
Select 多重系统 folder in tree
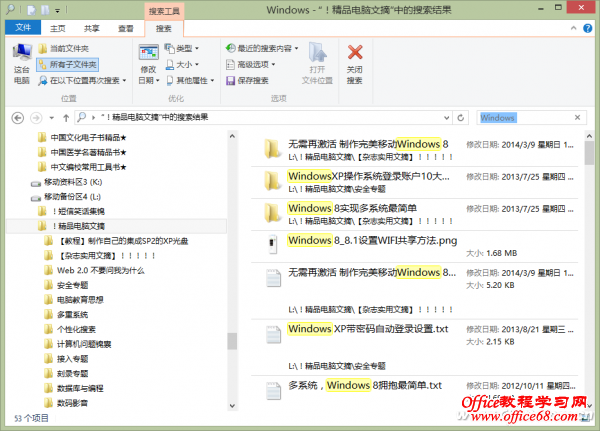point(67,315)
